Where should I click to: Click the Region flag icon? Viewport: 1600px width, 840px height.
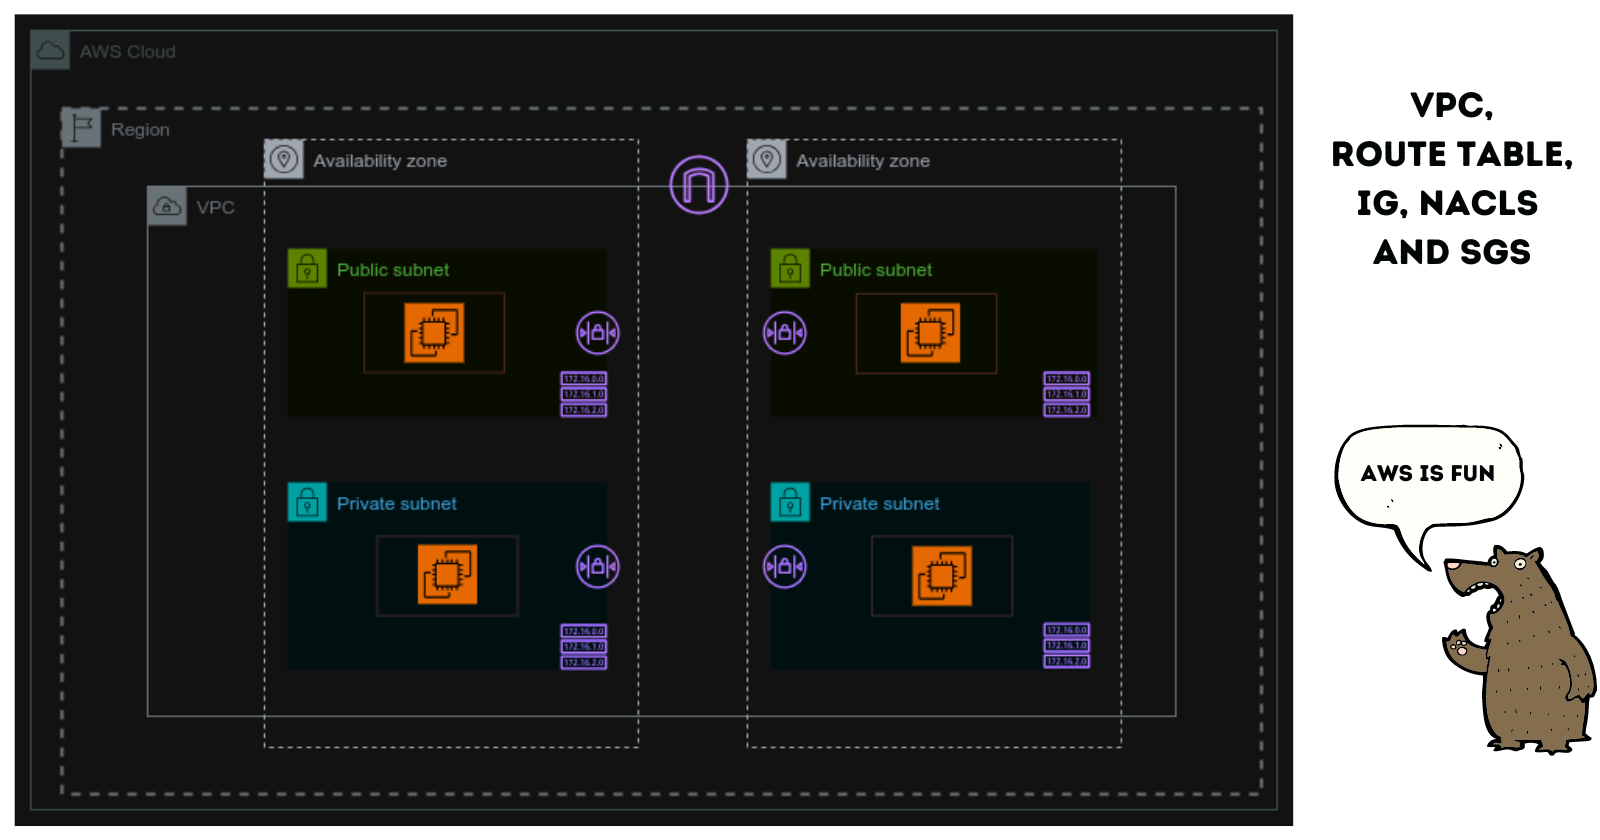[x=81, y=128]
